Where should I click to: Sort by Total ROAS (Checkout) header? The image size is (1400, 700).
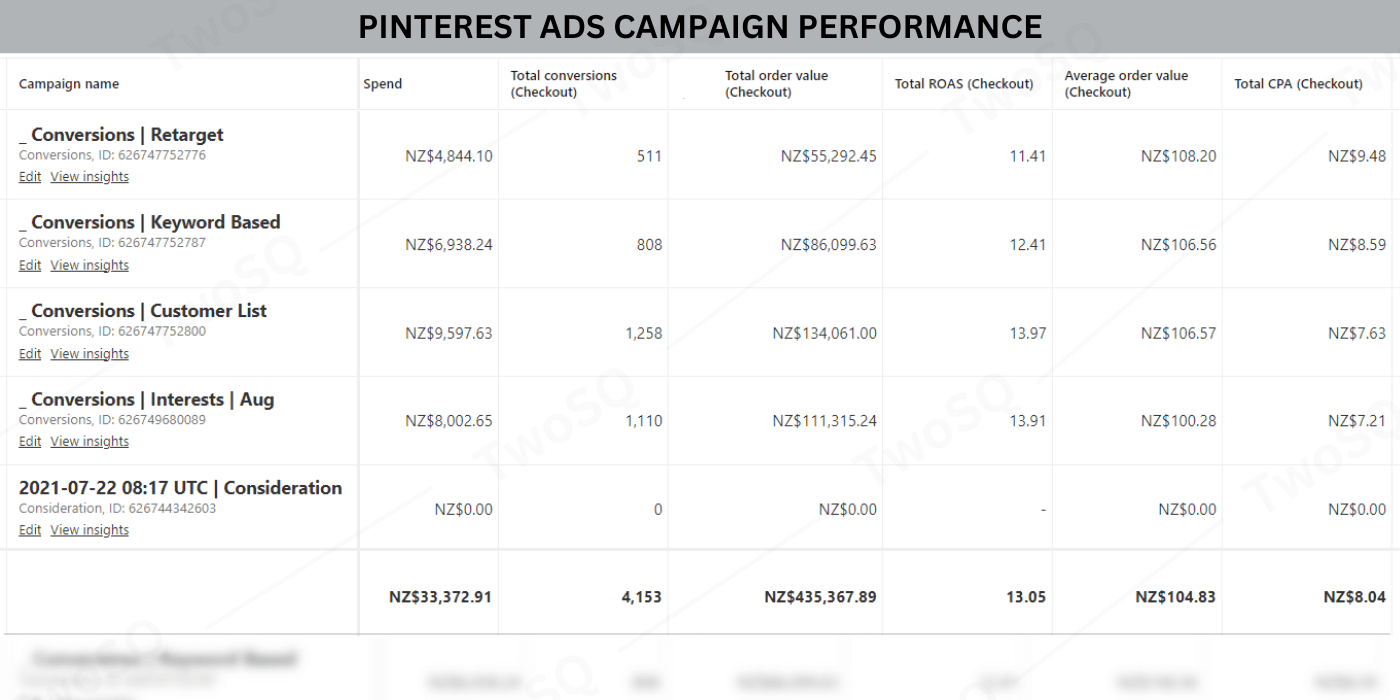click(x=963, y=84)
